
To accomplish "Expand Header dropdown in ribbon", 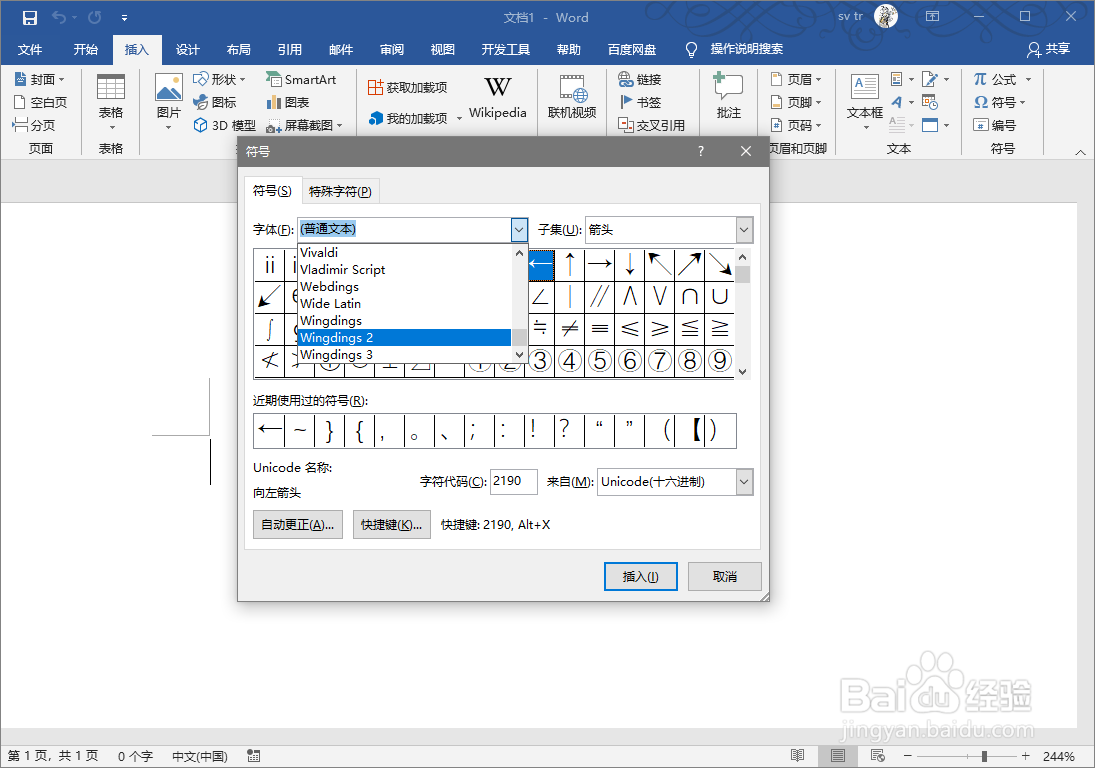I will coord(818,80).
